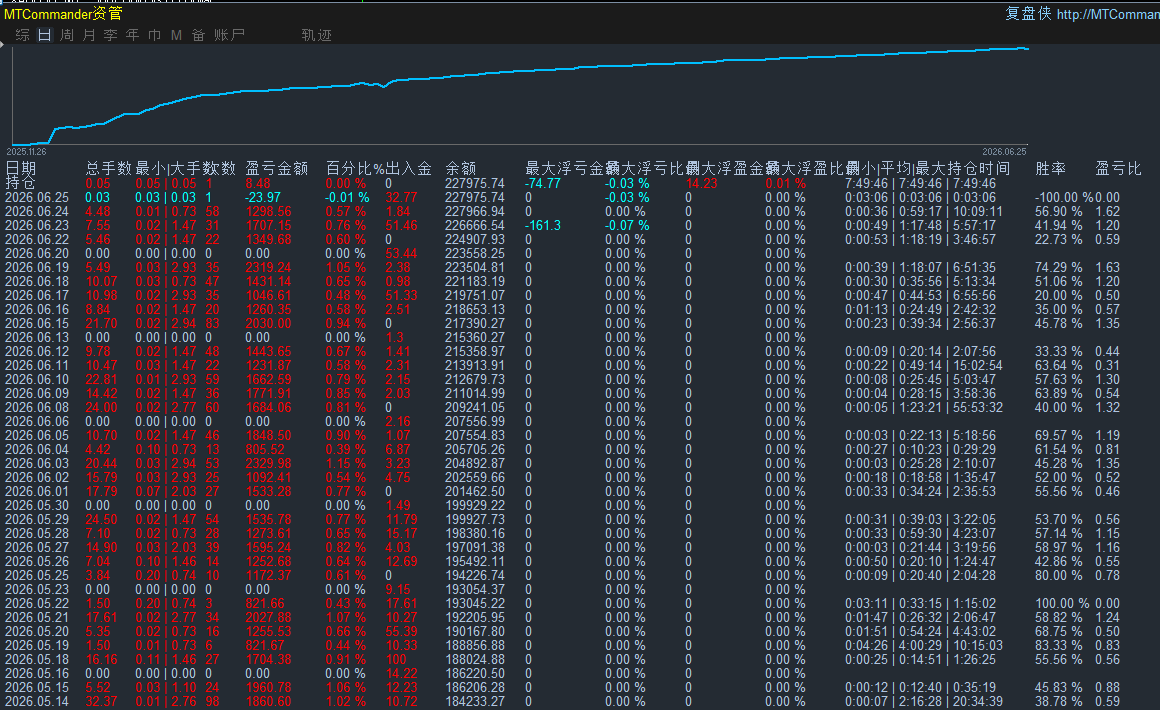Click the 1.15 % percentage value
Viewport: 1160px width, 710px height.
pyautogui.click(x=345, y=464)
